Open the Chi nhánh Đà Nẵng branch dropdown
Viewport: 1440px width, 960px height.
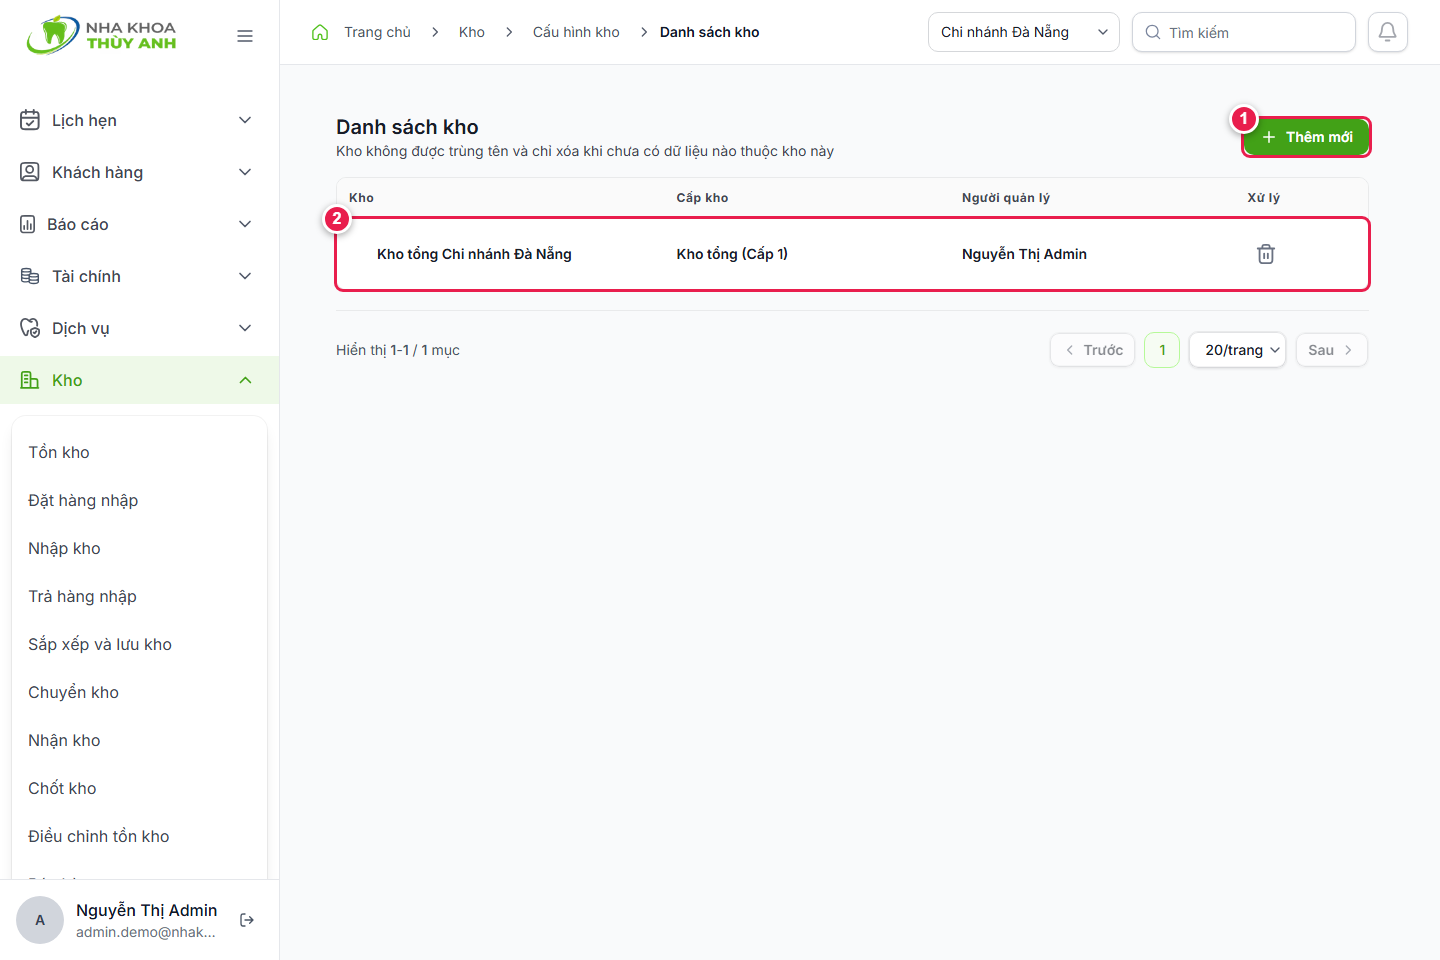(1024, 32)
